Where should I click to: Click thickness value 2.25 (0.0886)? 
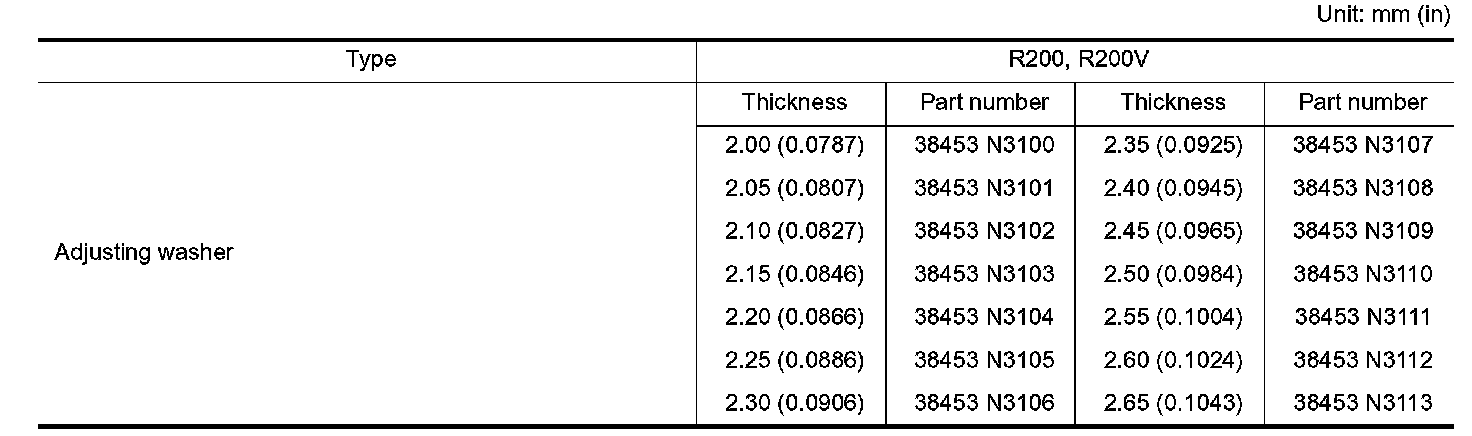point(794,361)
